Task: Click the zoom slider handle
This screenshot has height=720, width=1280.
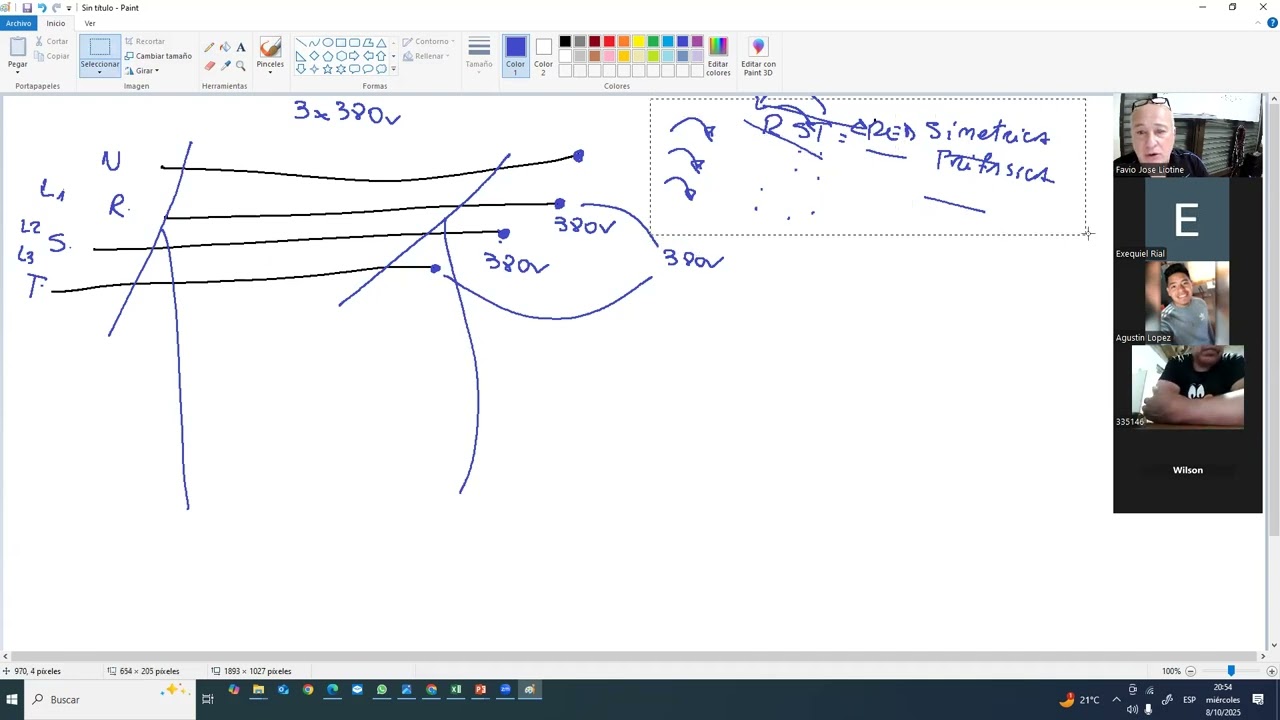Action: point(1231,671)
